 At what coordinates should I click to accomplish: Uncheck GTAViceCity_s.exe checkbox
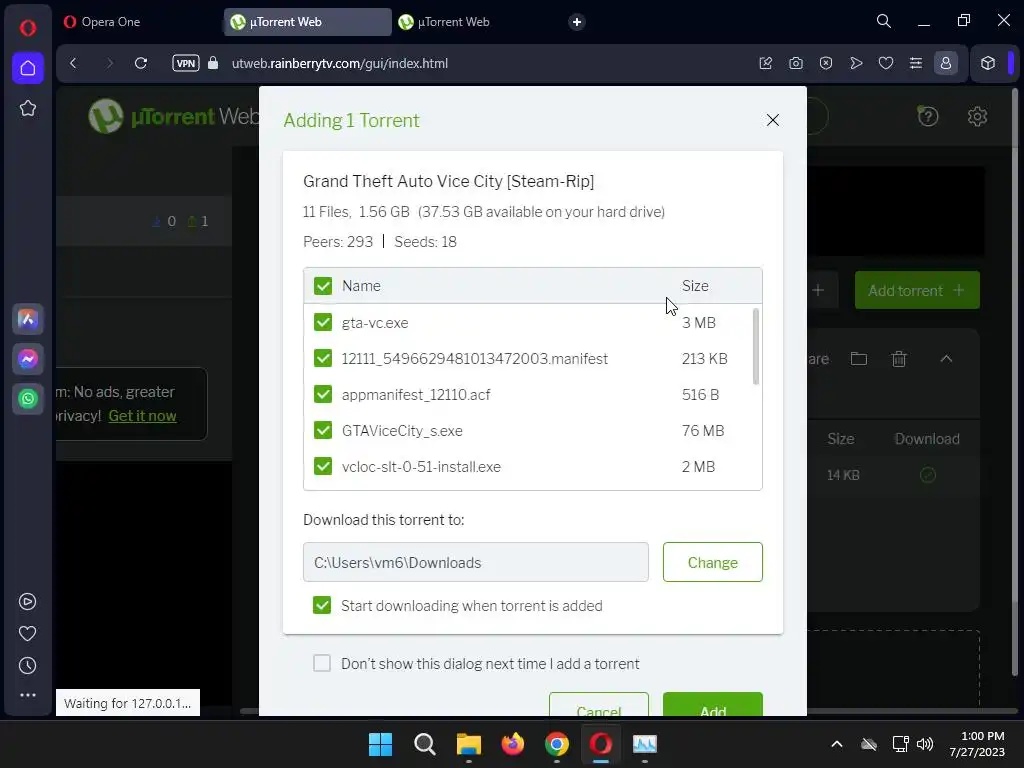pyautogui.click(x=323, y=430)
